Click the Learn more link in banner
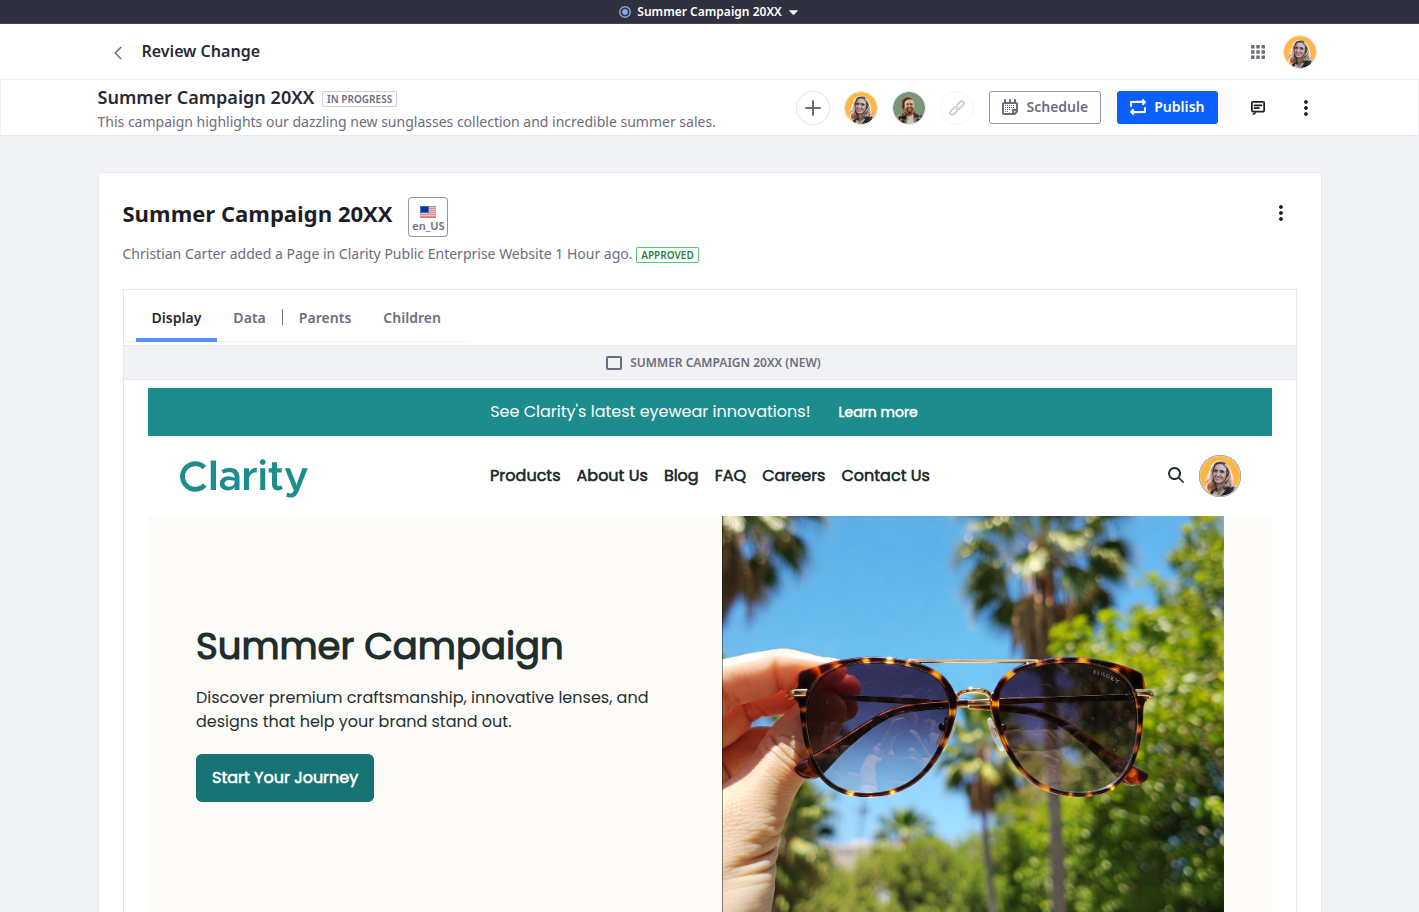 coord(878,412)
